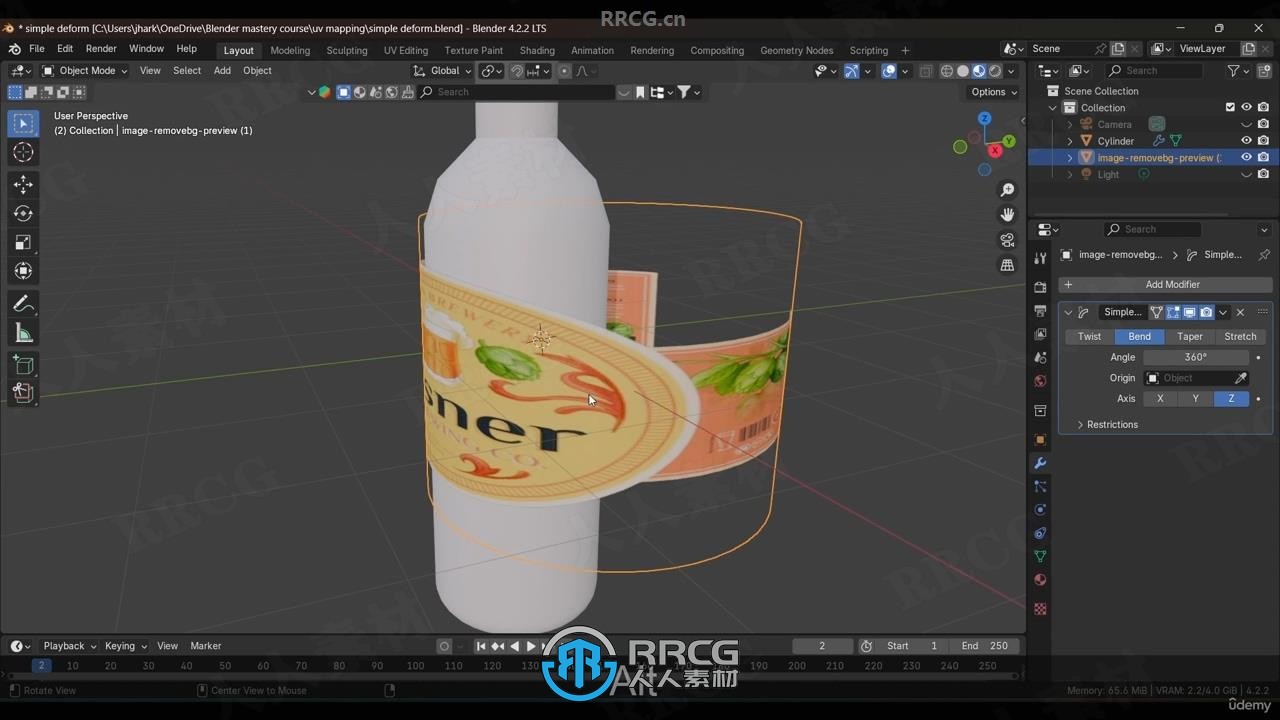The width and height of the screenshot is (1280, 720).
Task: Select the Stretch deform mode
Action: tap(1240, 337)
